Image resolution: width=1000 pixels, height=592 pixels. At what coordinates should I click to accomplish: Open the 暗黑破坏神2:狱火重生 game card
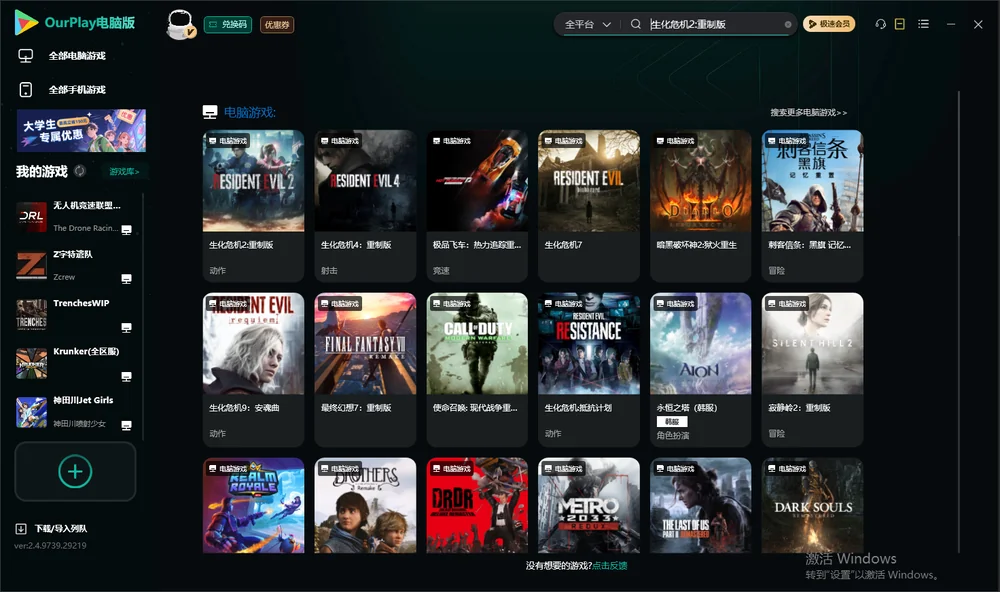tap(700, 205)
